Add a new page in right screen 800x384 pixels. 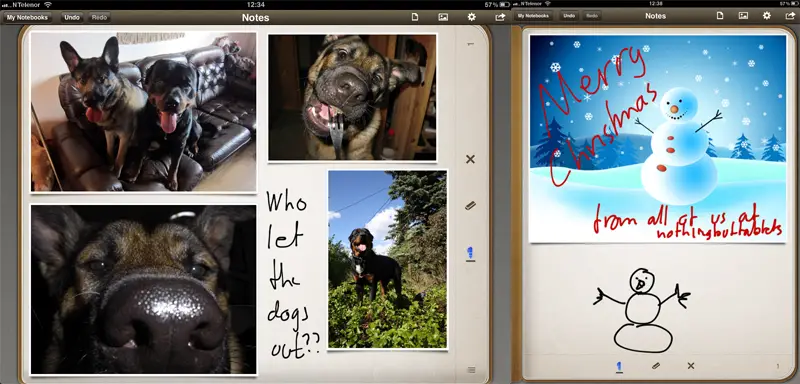720,16
